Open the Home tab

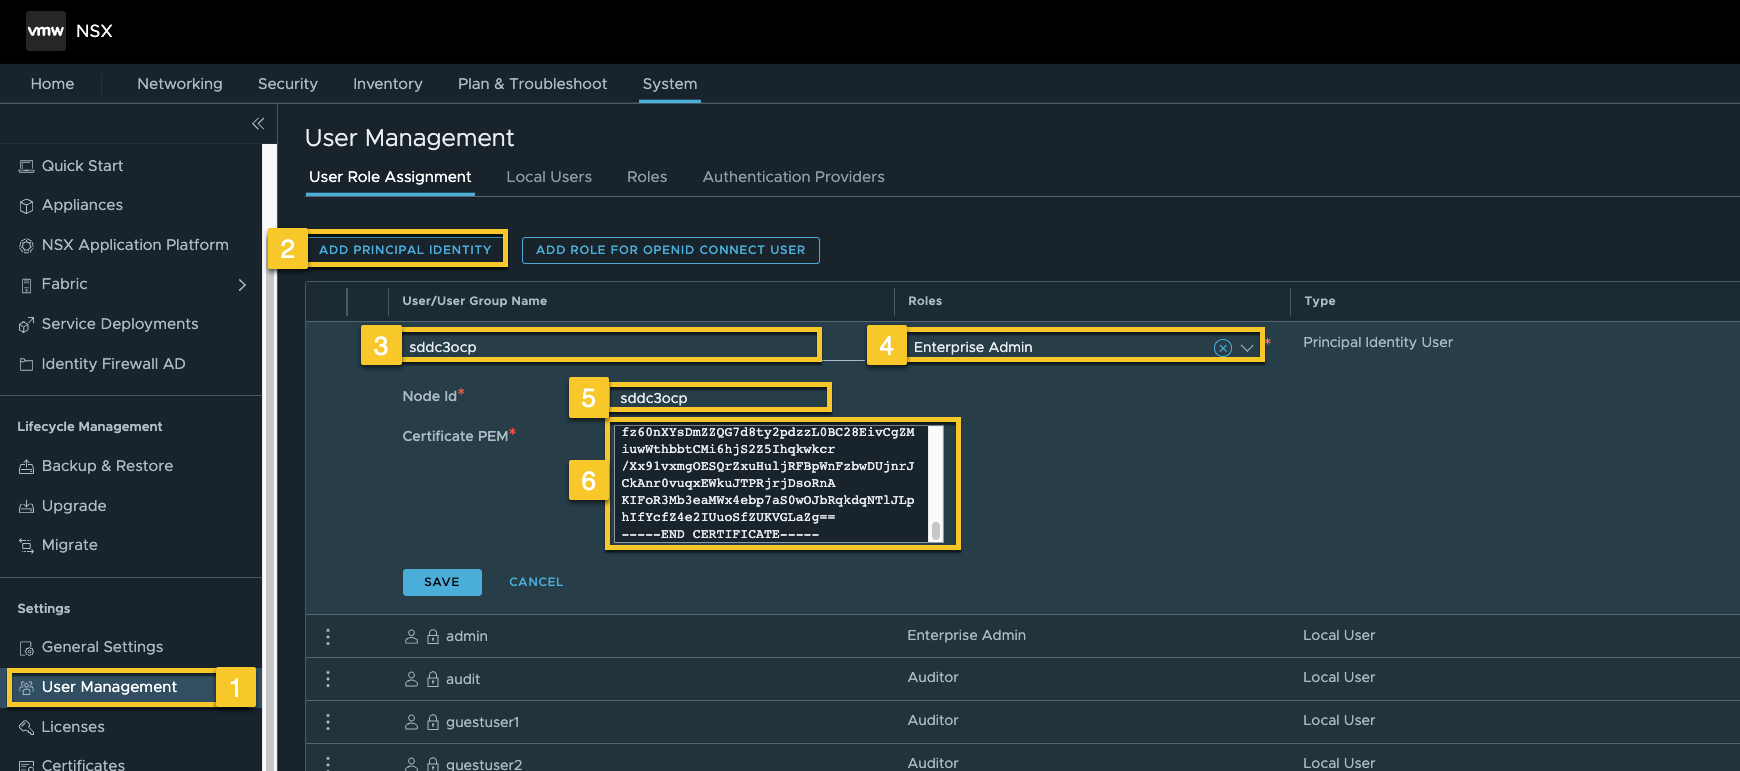click(x=52, y=84)
